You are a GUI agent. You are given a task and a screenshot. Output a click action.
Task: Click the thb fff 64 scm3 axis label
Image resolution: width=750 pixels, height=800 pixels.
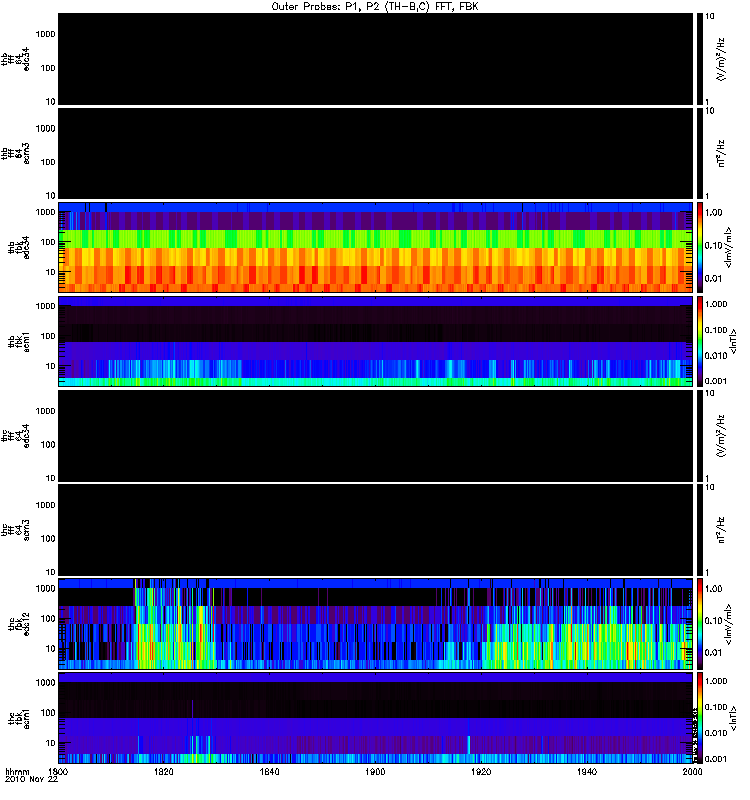tap(16, 154)
